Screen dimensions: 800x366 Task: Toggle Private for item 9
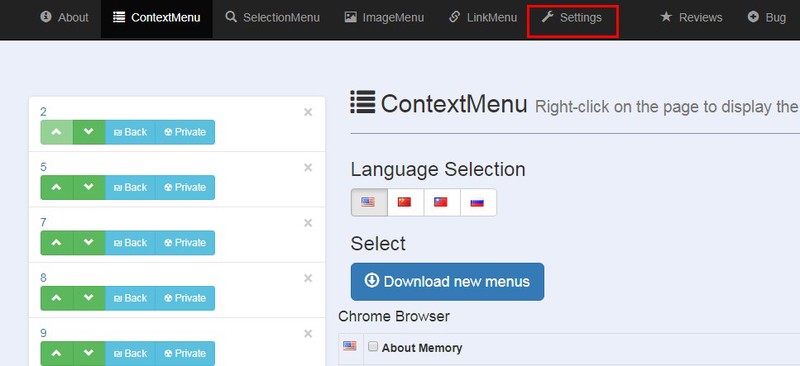tap(185, 353)
